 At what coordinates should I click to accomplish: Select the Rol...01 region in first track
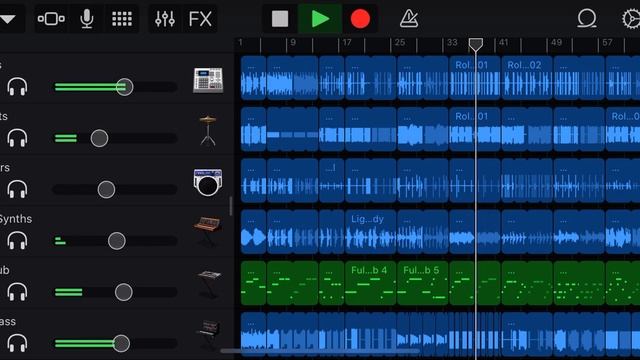475,78
